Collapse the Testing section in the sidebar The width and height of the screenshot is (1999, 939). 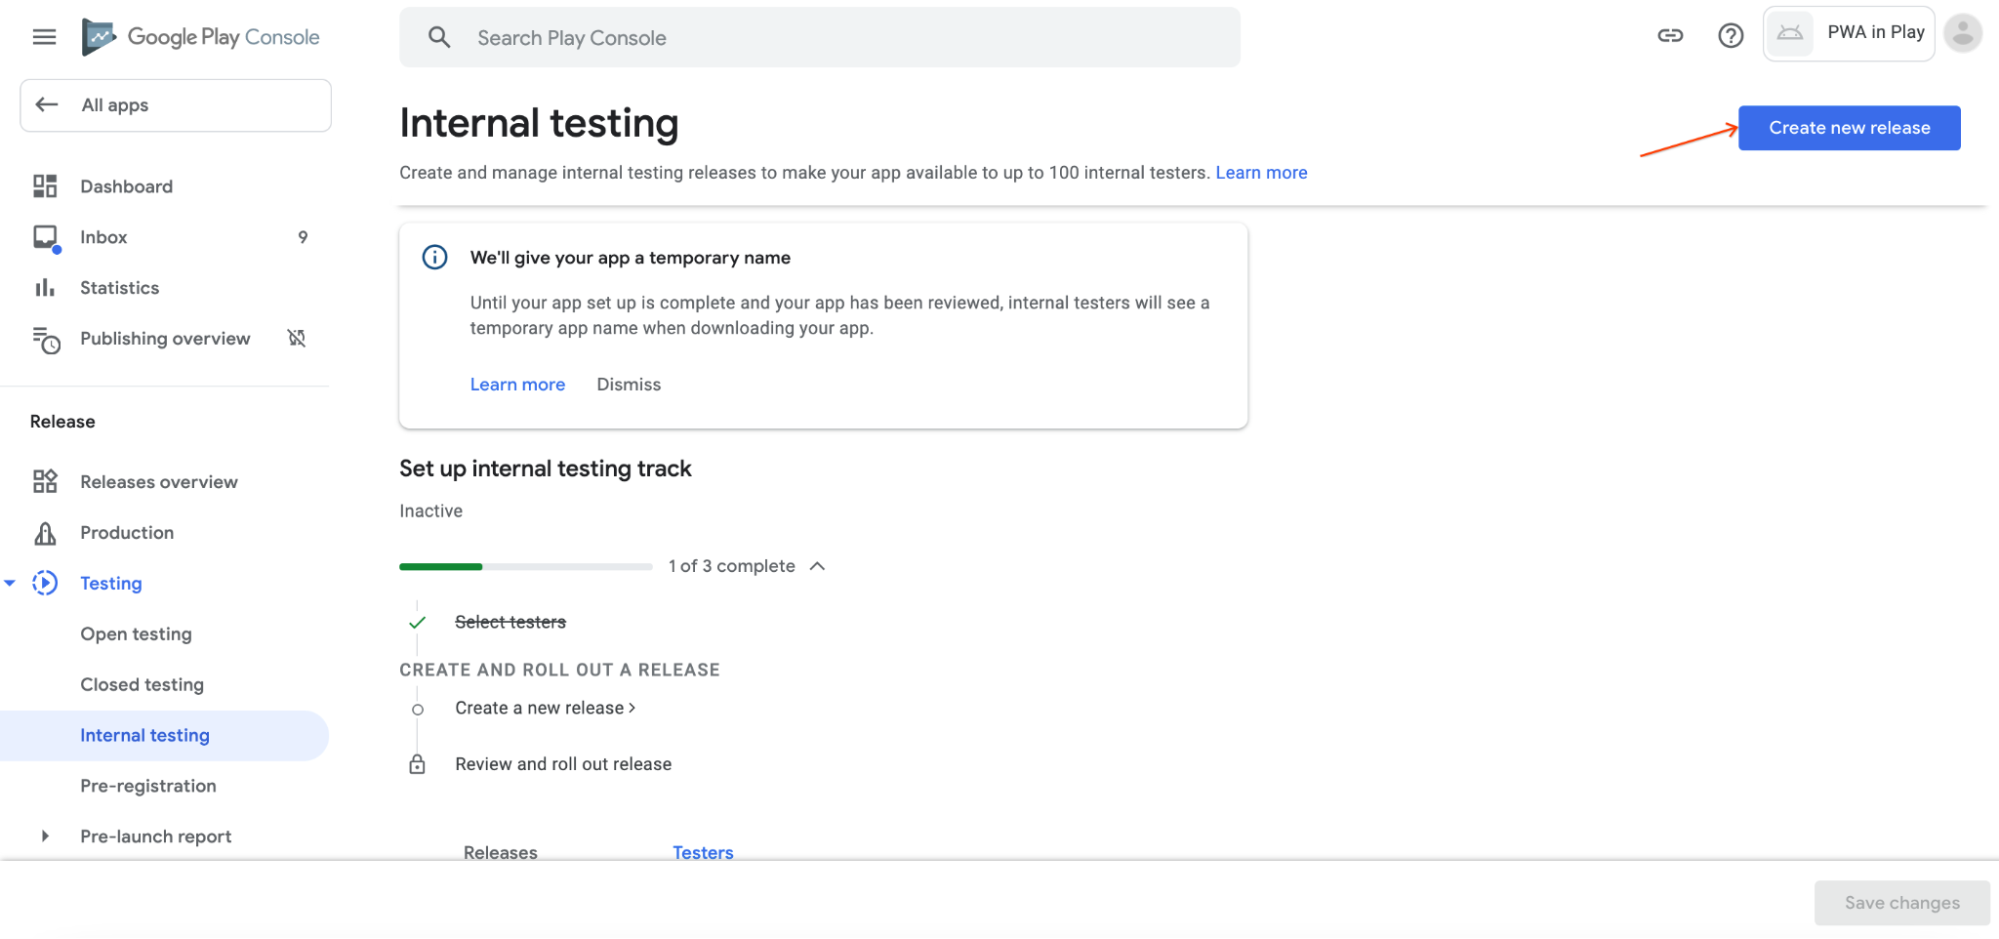click(12, 582)
